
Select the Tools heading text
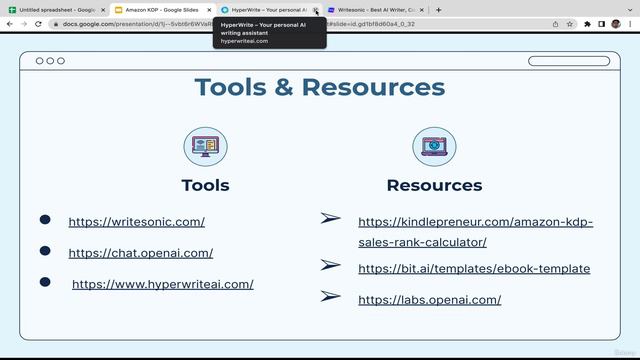pyautogui.click(x=205, y=185)
